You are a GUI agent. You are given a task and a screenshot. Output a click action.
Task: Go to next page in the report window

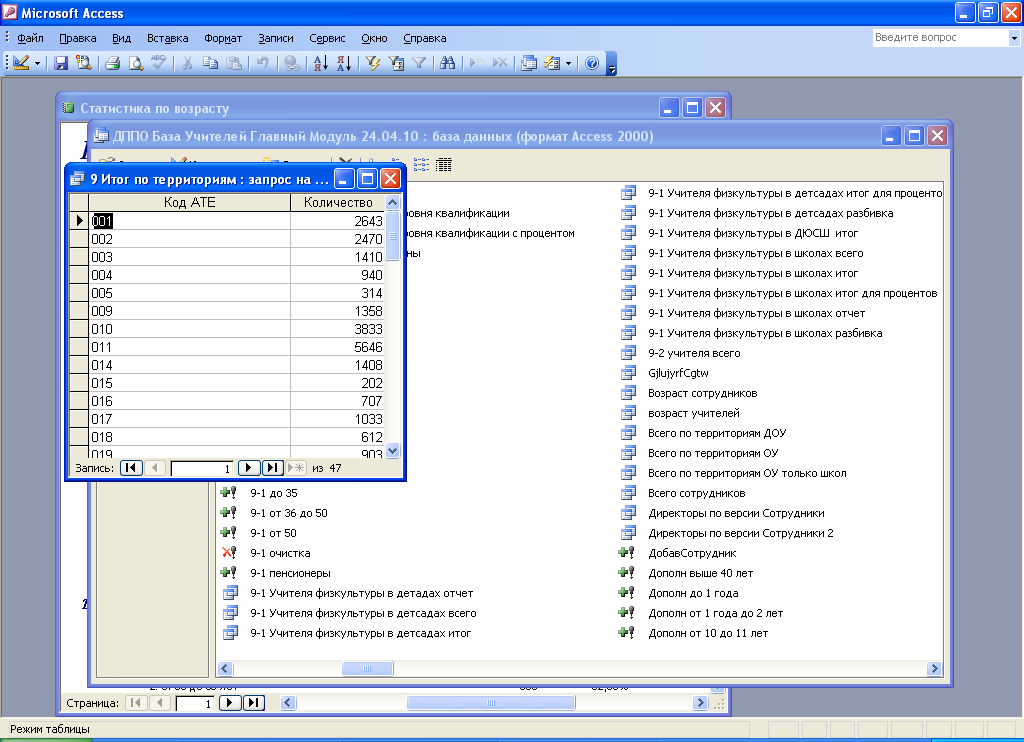tap(229, 703)
